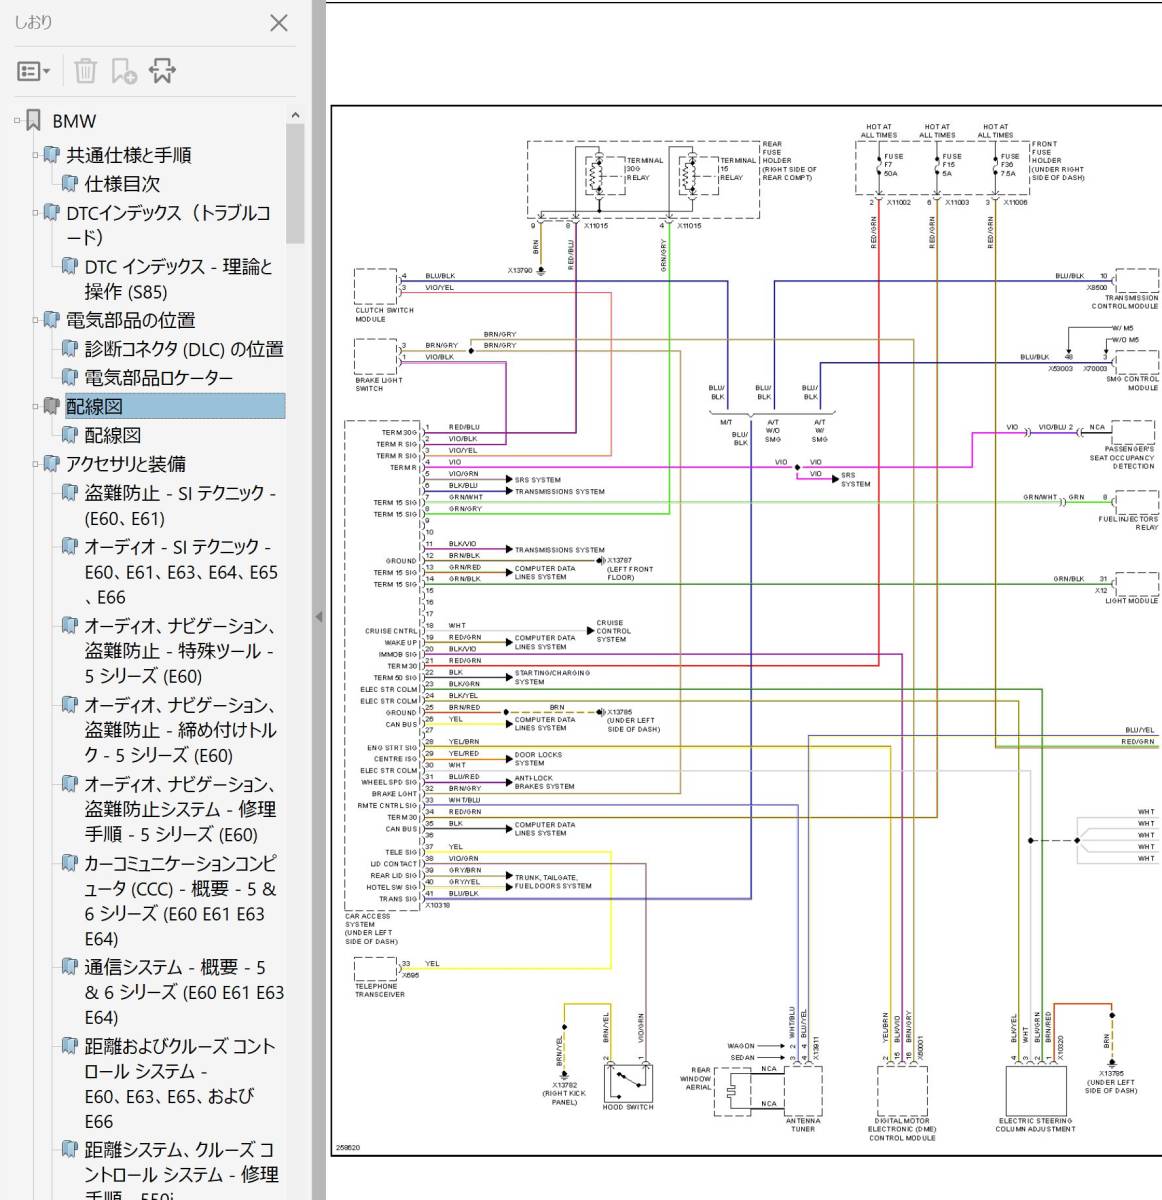1162x1200 pixels.
Task: Click BRAKE LIGHT SWITCH label
Action: [x=379, y=384]
